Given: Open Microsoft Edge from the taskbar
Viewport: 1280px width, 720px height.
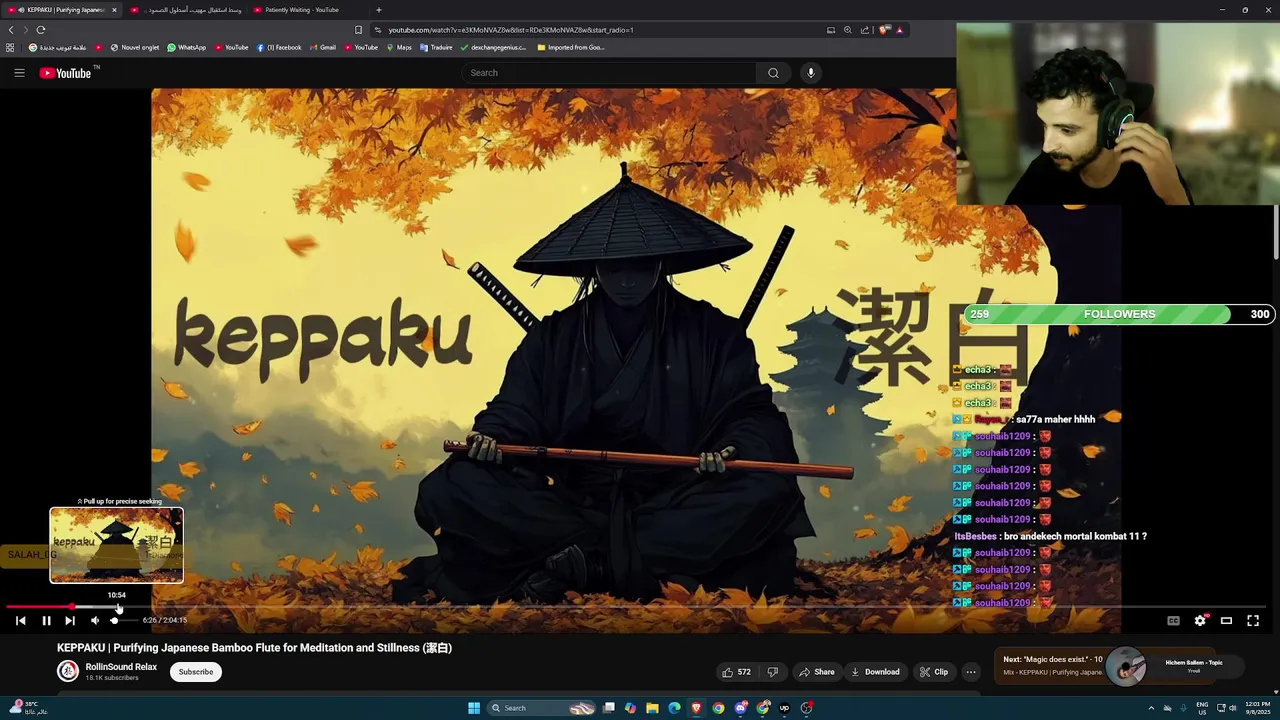Looking at the screenshot, I should pyautogui.click(x=674, y=708).
